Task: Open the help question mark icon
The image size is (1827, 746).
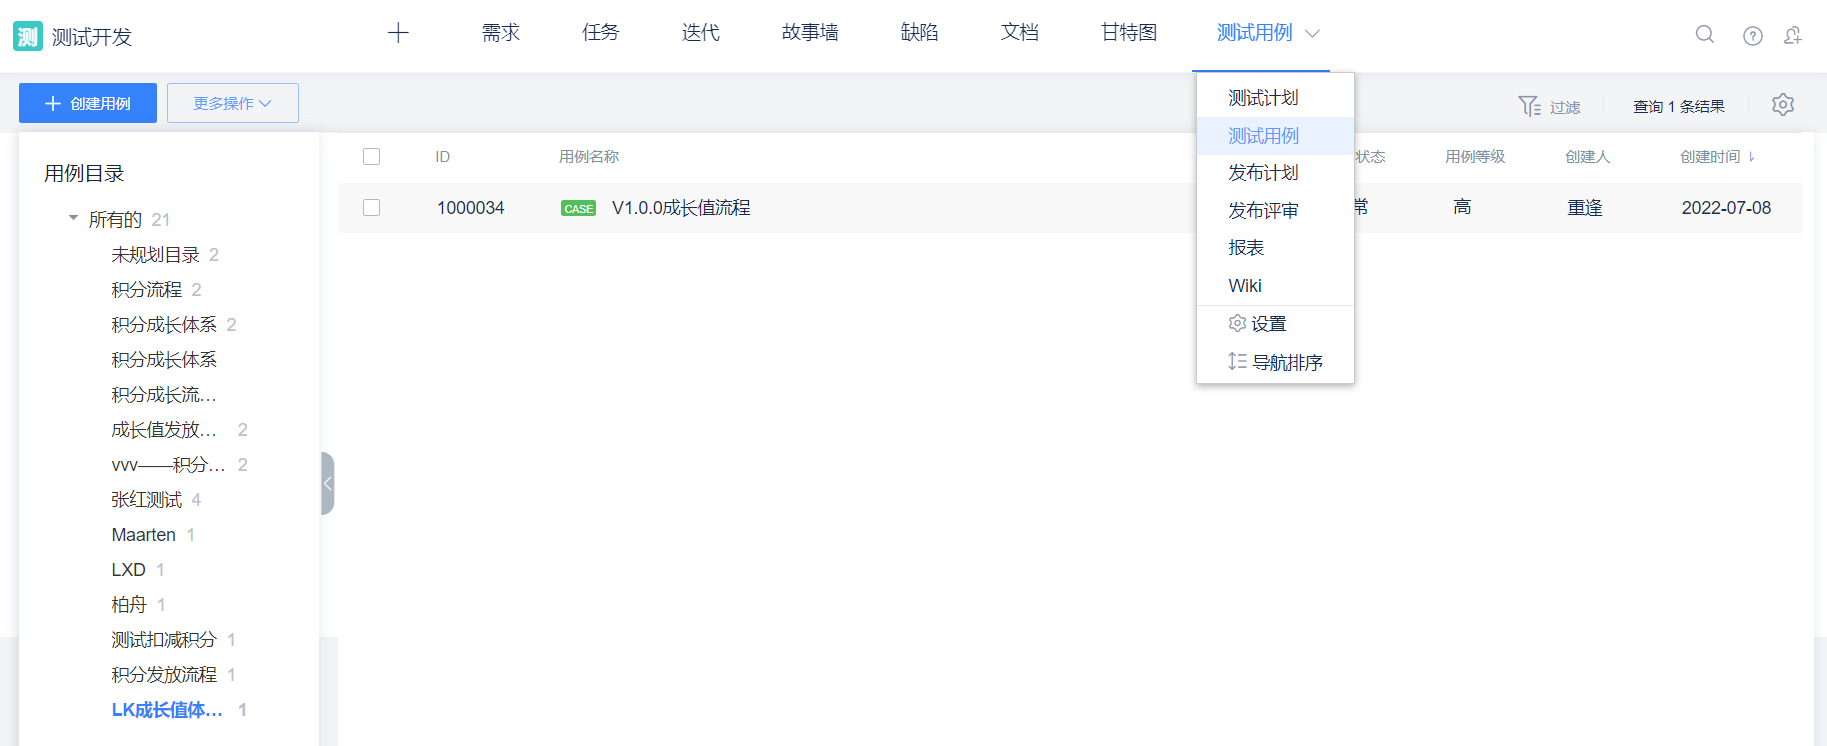Action: (1753, 36)
